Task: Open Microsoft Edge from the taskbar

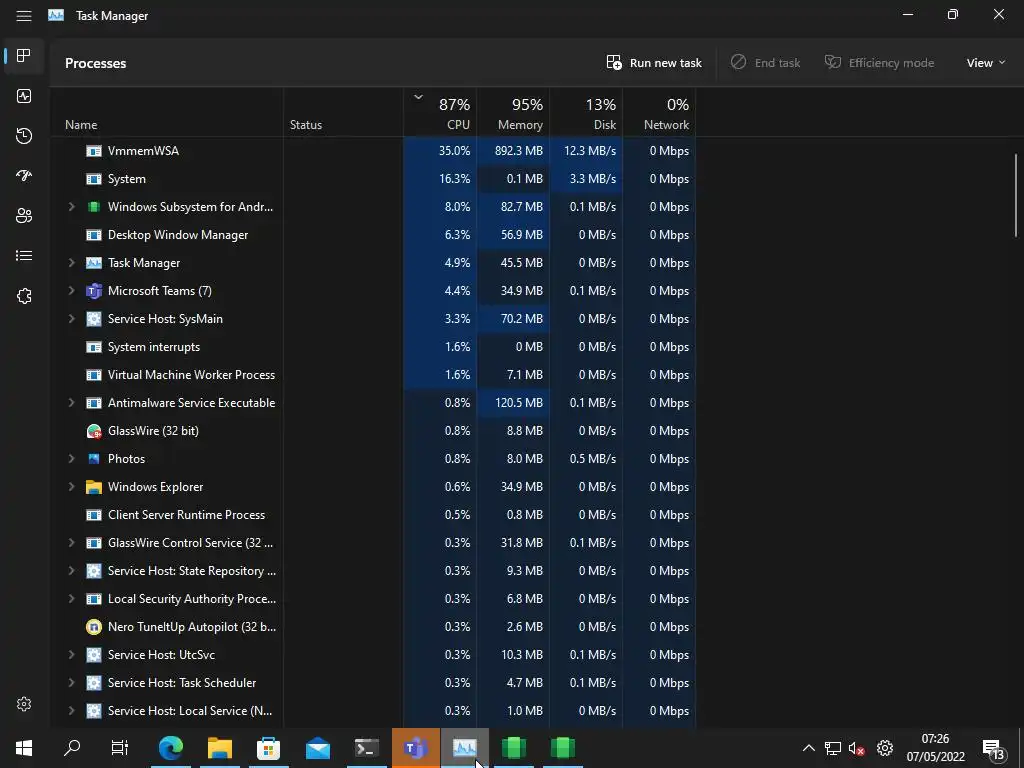Action: (171, 748)
